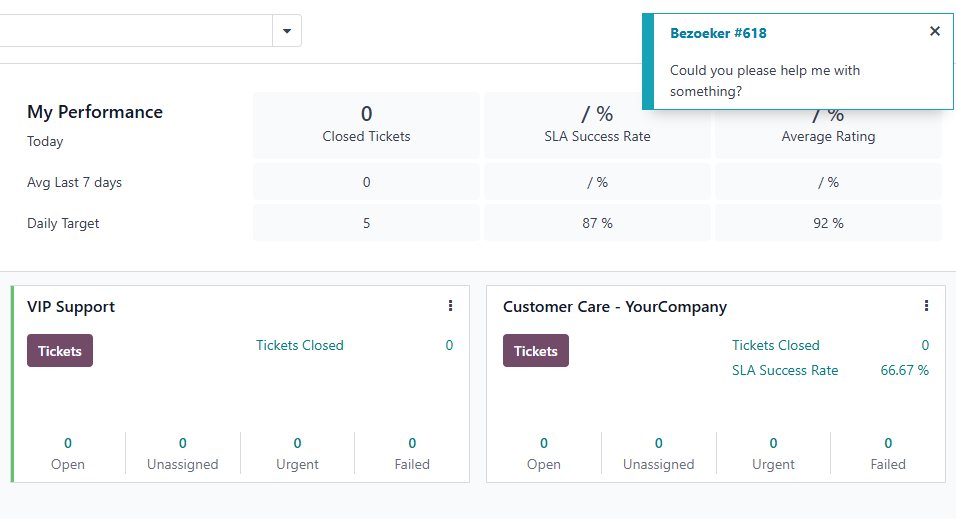View Unassigned tickets in VIP Support
956x519 pixels.
coord(182,453)
